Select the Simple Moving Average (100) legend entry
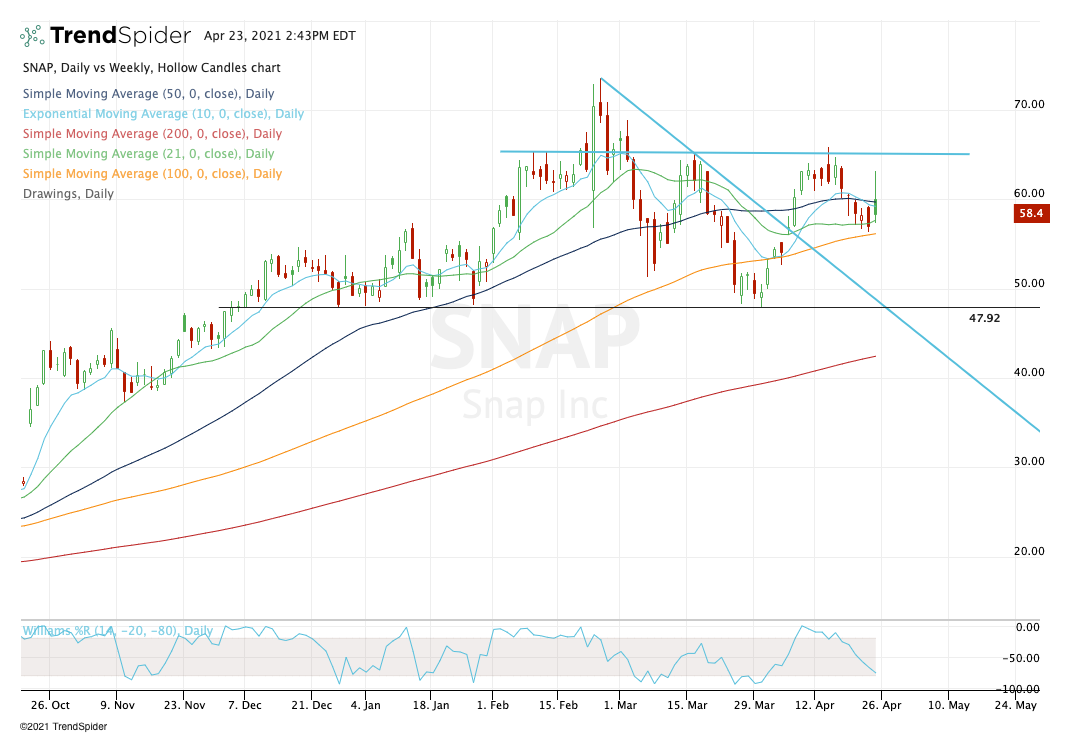Image resolution: width=1070 pixels, height=736 pixels. click(x=152, y=174)
